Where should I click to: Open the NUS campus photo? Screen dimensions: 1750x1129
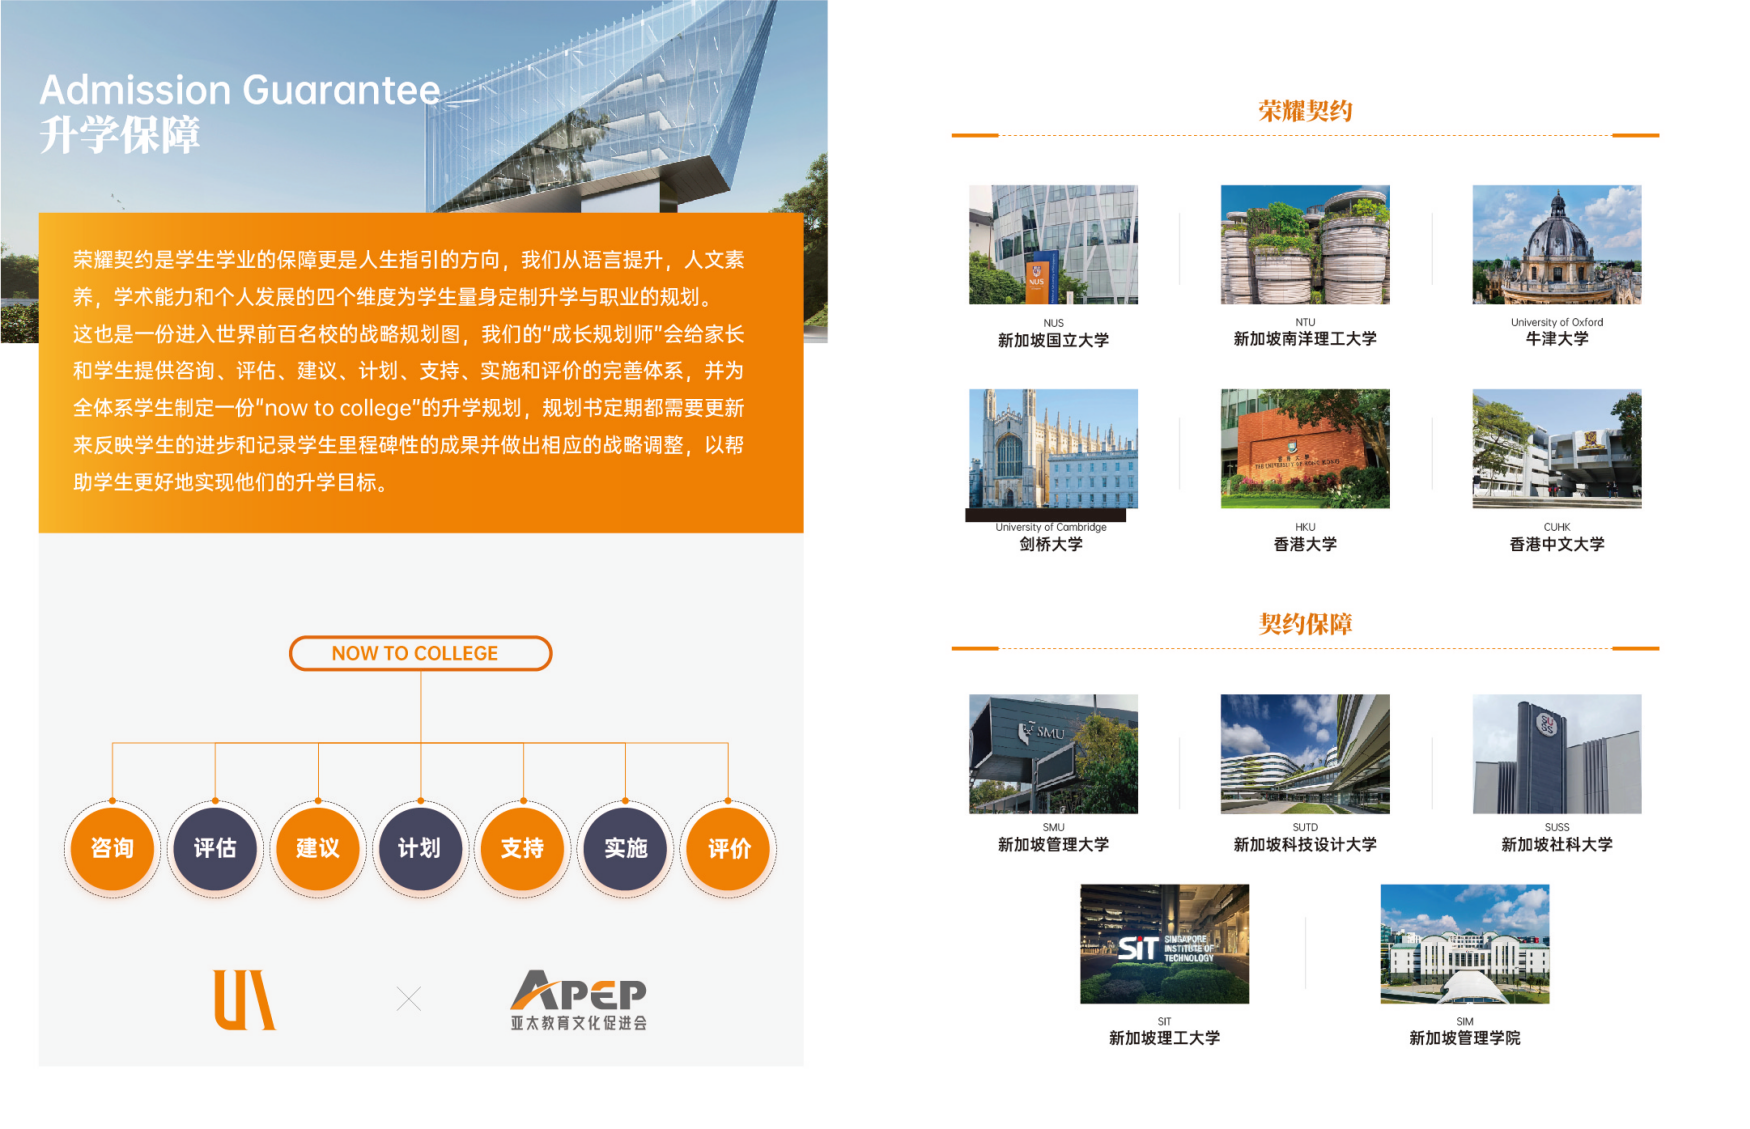click(1053, 244)
